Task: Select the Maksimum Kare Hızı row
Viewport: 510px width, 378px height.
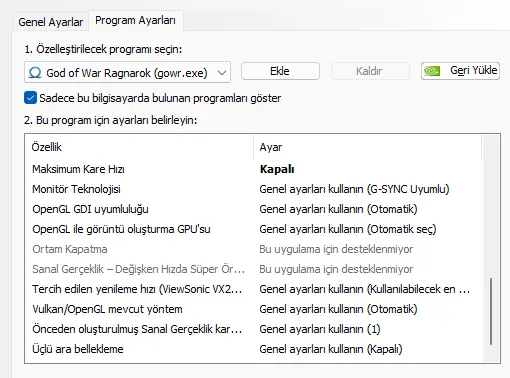Action: pos(253,169)
